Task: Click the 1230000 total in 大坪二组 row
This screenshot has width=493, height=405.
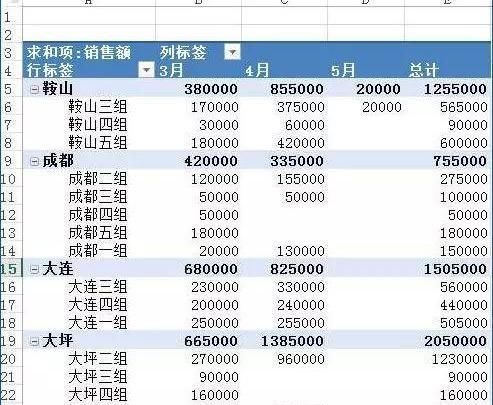Action: [460, 359]
